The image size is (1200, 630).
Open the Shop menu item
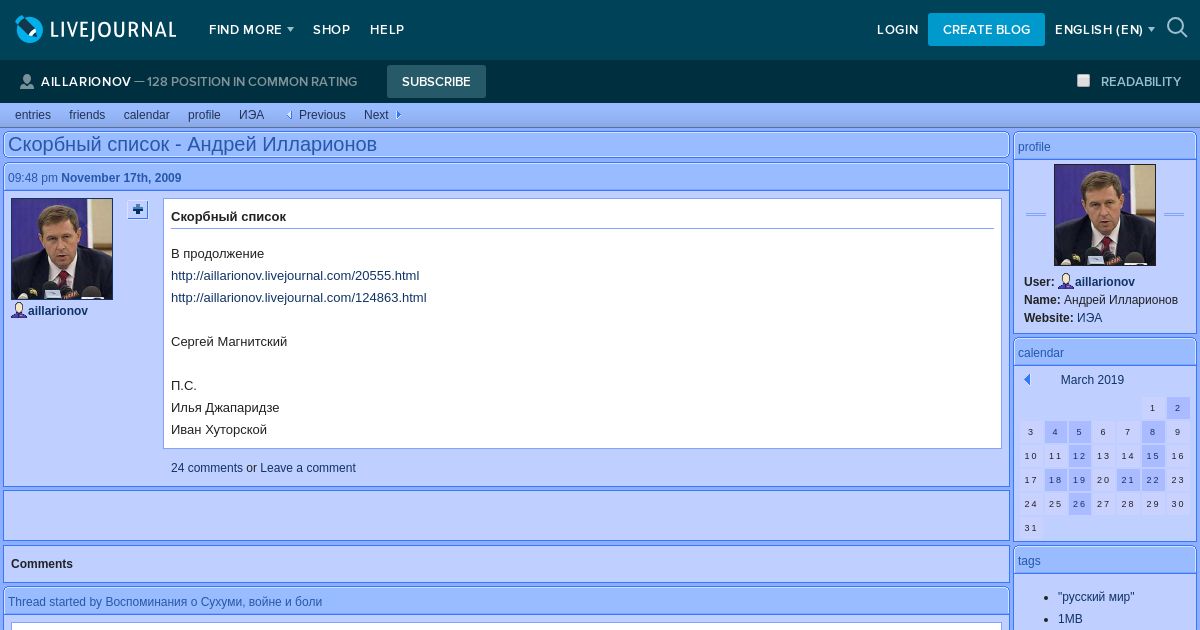pyautogui.click(x=331, y=30)
